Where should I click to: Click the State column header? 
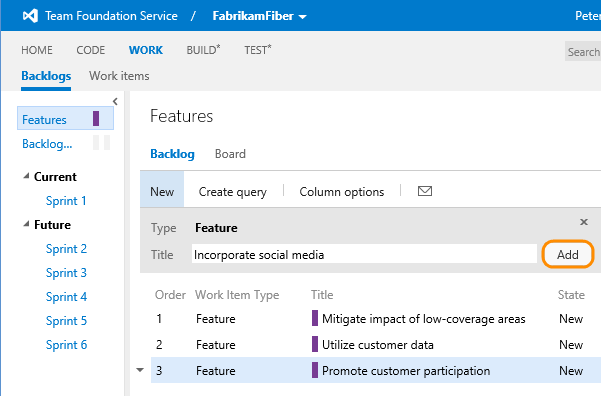pyautogui.click(x=571, y=295)
